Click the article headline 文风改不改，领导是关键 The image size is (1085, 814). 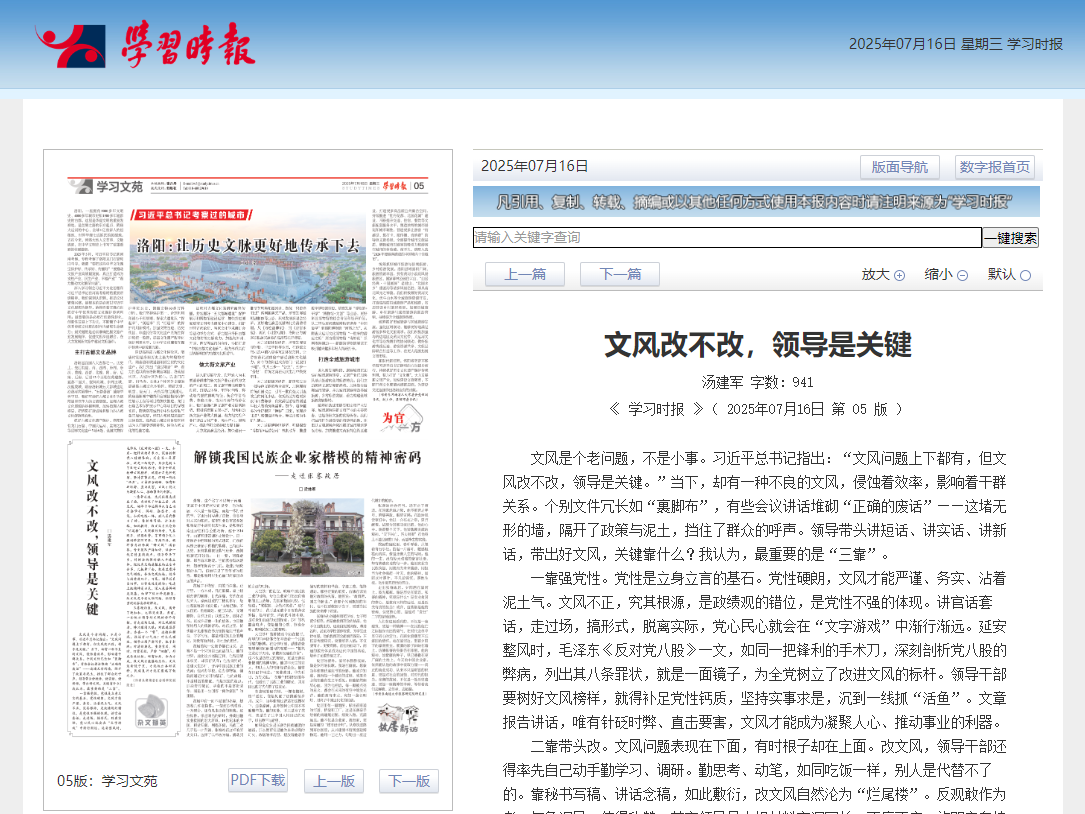click(758, 345)
